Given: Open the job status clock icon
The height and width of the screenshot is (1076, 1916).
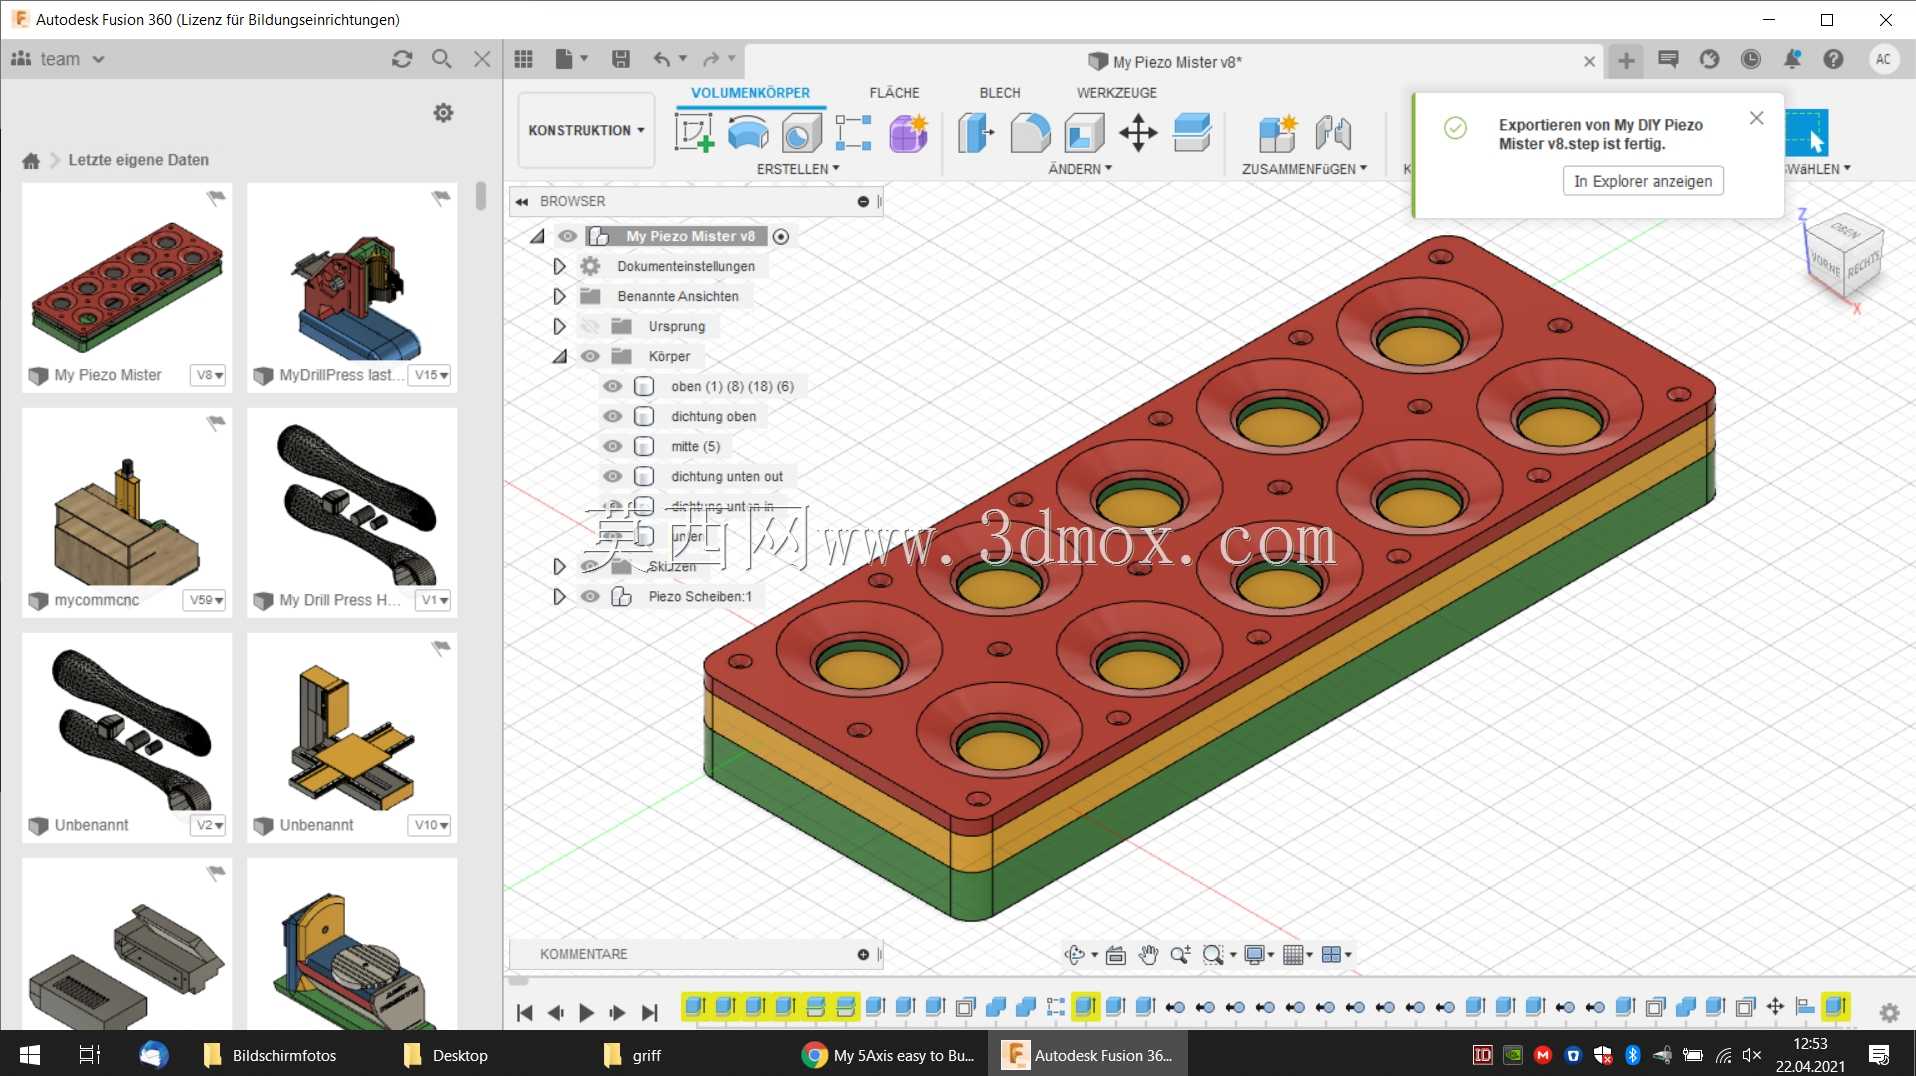Looking at the screenshot, I should [1750, 59].
